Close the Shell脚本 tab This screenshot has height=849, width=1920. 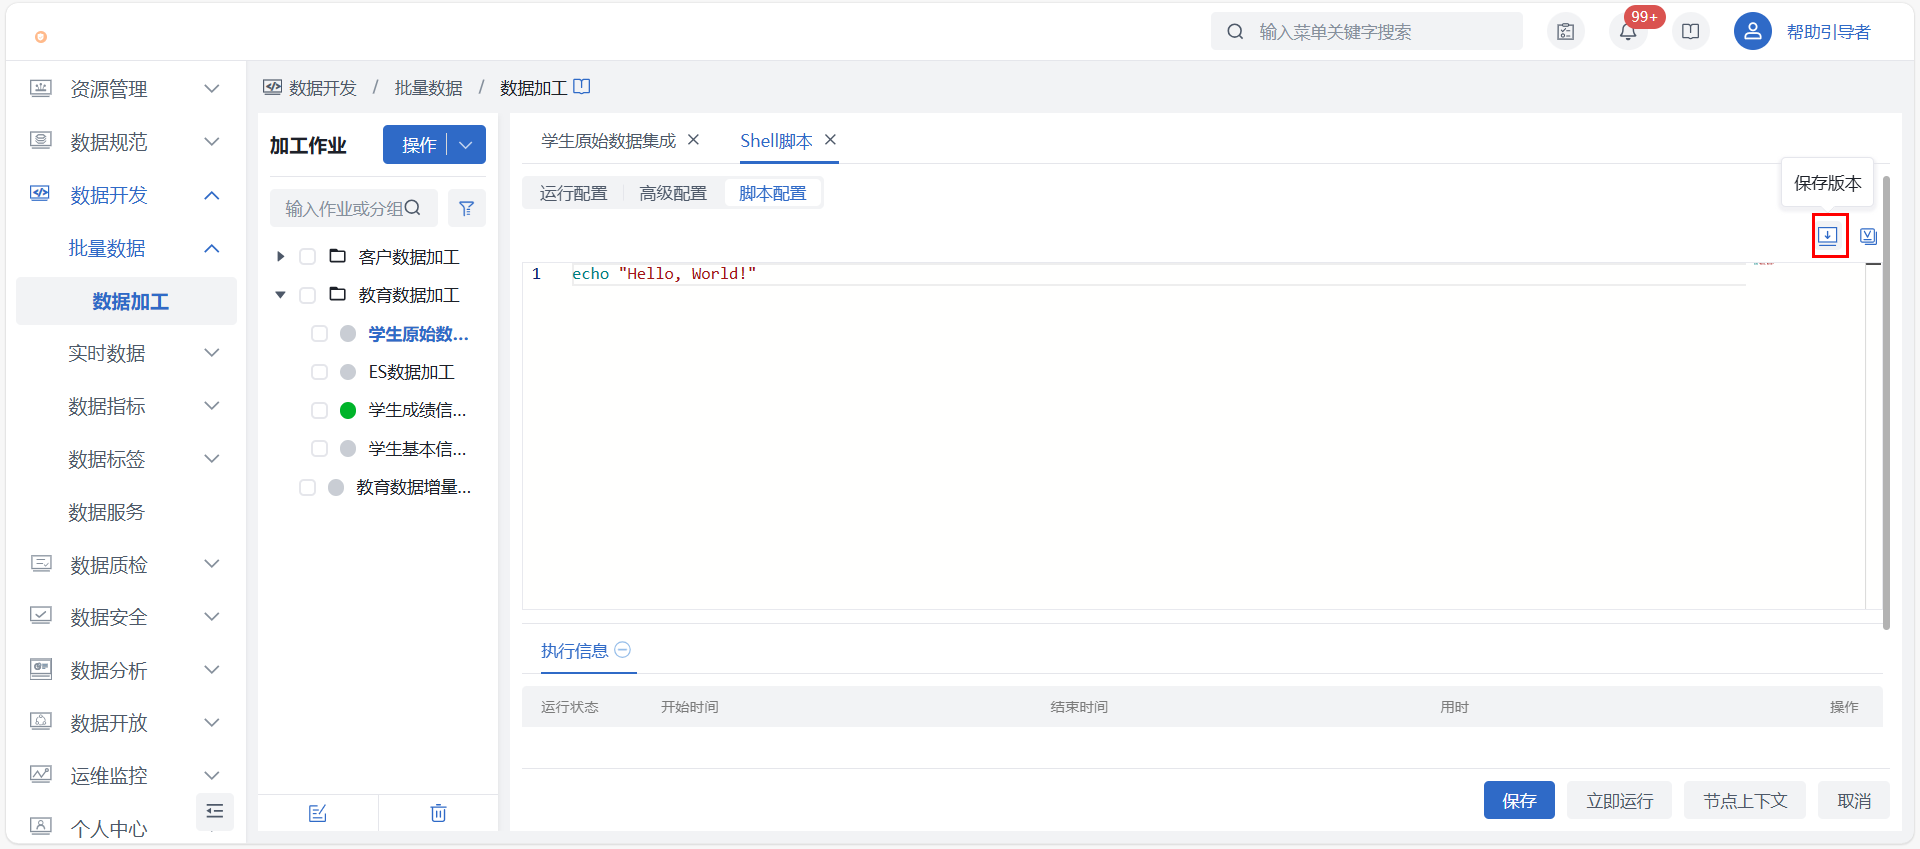pos(830,140)
